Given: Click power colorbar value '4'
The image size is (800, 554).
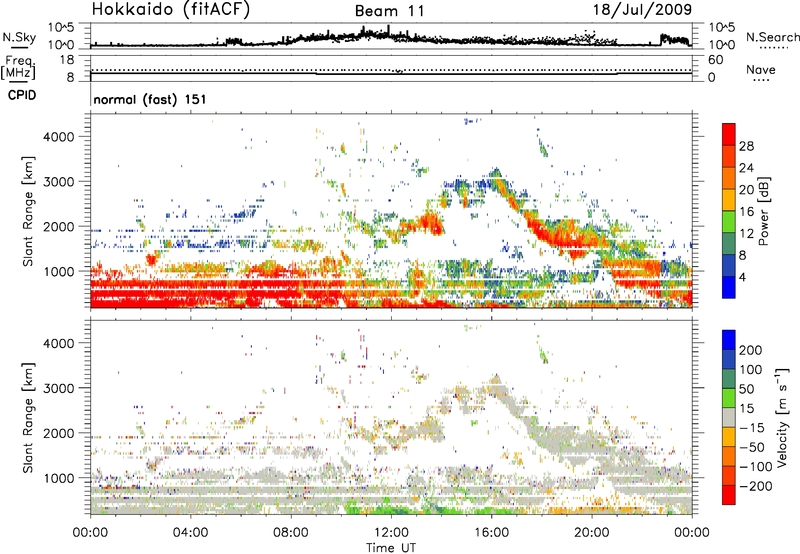Looking at the screenshot, I should tap(742, 277).
